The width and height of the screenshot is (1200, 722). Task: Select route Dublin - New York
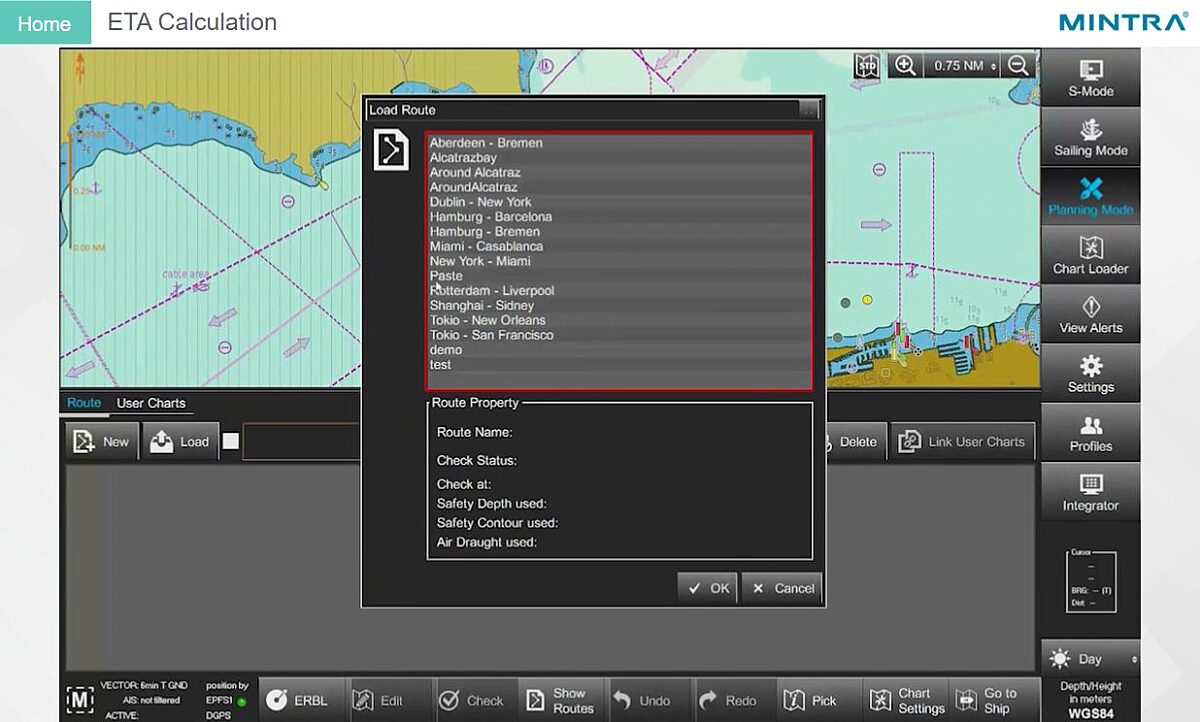tap(618, 202)
